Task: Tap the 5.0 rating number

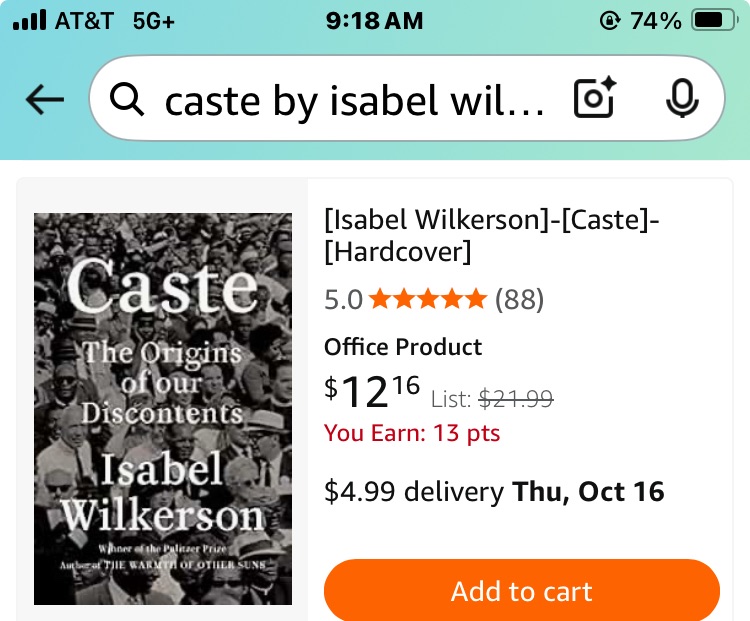Action: click(x=344, y=298)
